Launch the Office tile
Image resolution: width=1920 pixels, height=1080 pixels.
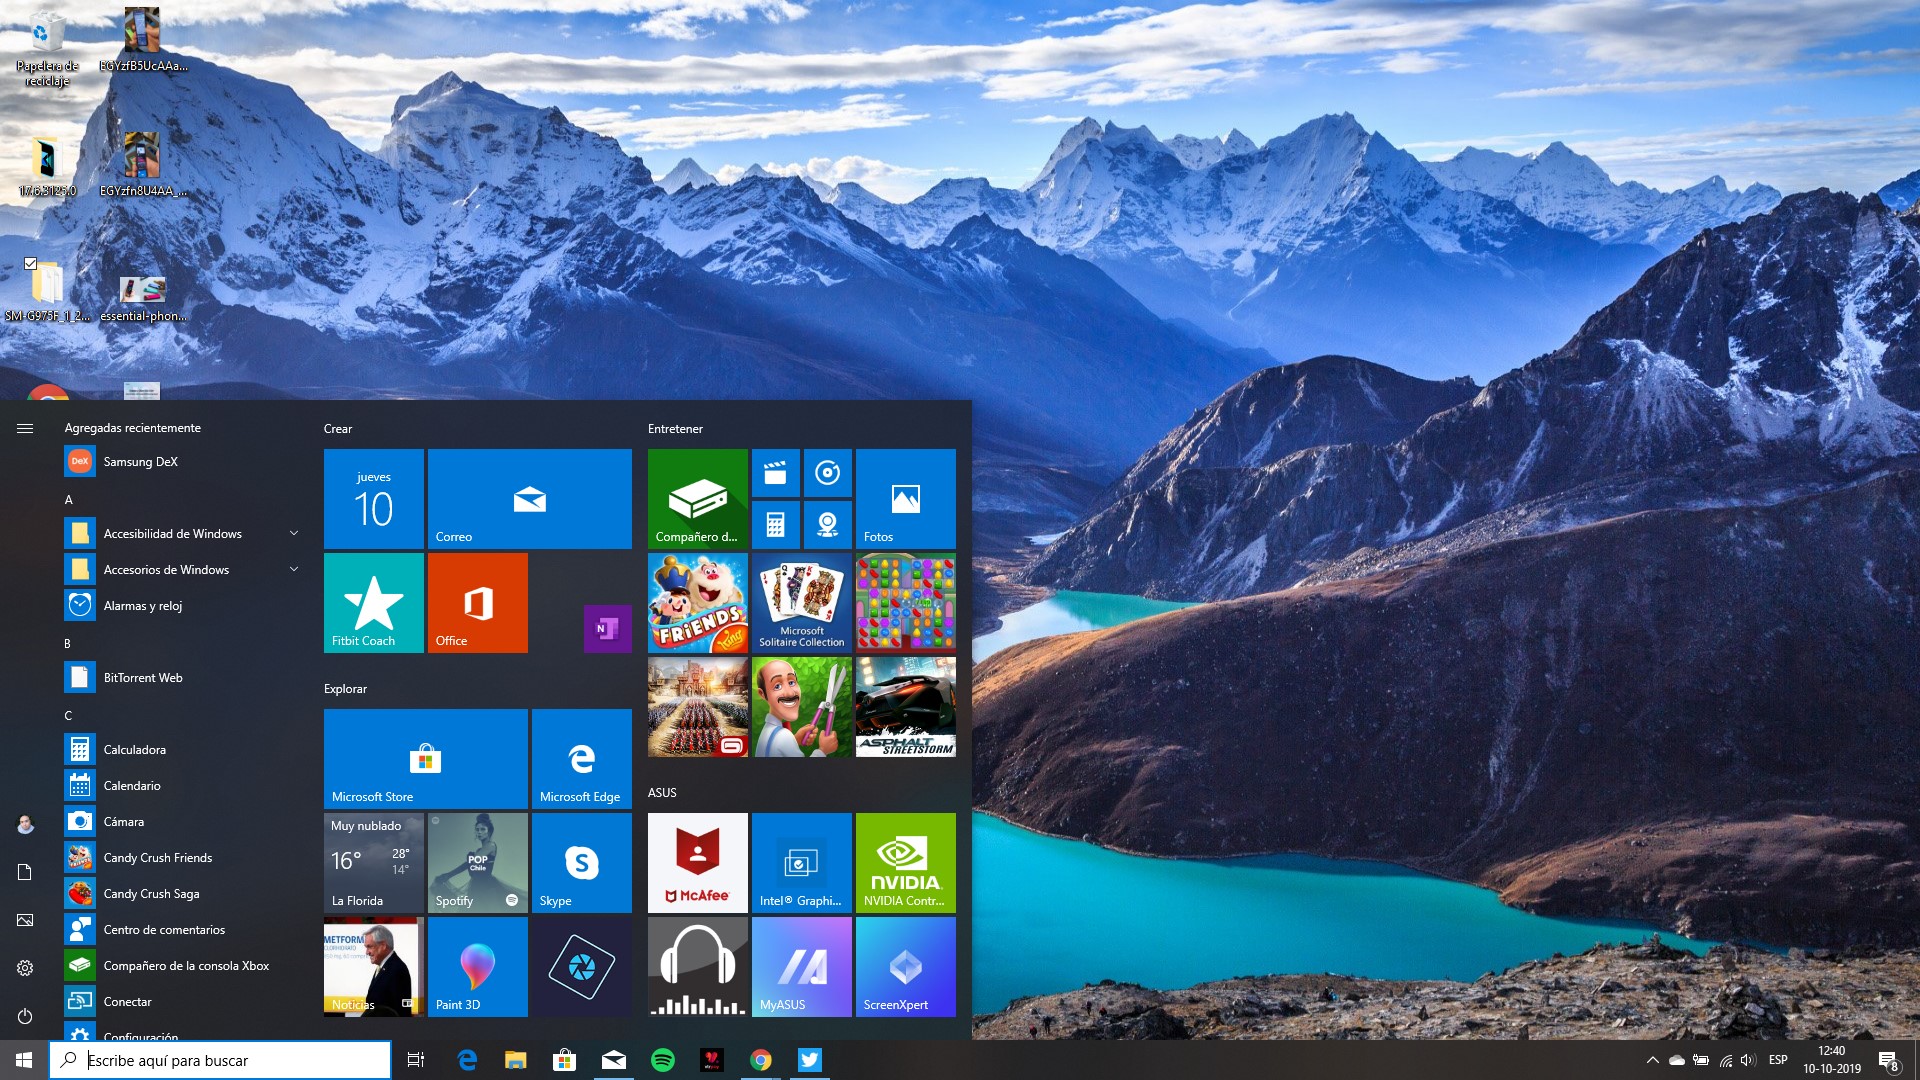[x=478, y=603]
